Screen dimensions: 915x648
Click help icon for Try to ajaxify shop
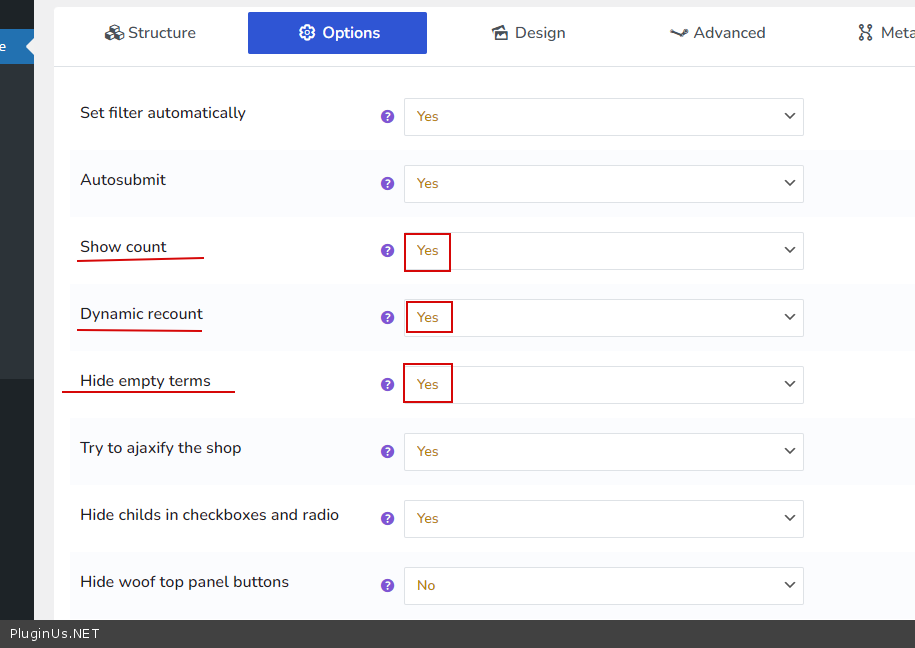[x=388, y=451]
